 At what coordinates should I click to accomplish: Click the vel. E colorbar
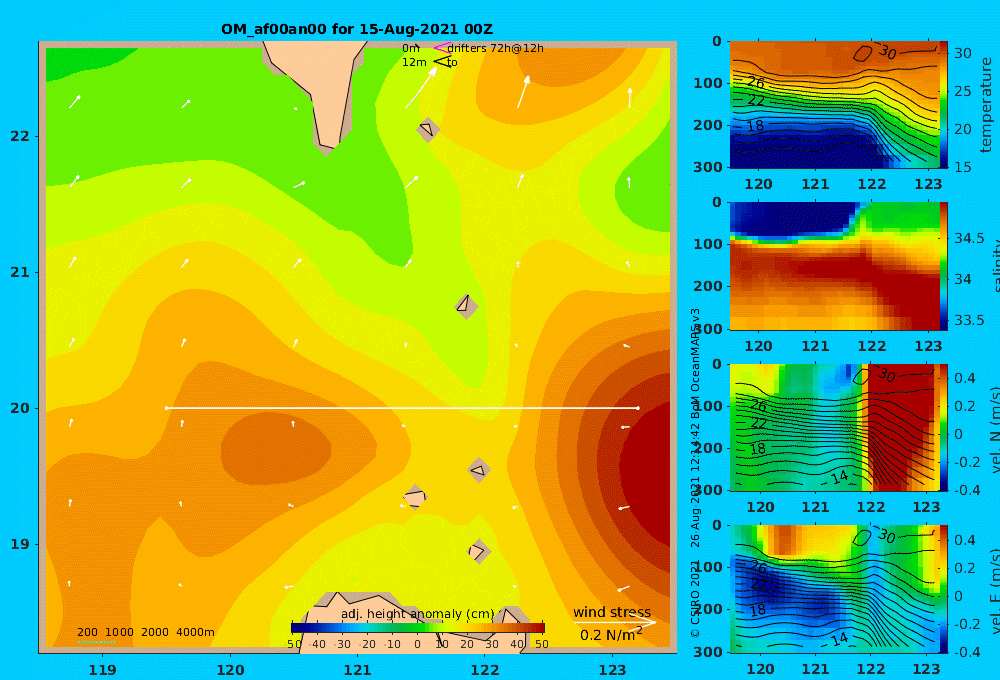[944, 589]
